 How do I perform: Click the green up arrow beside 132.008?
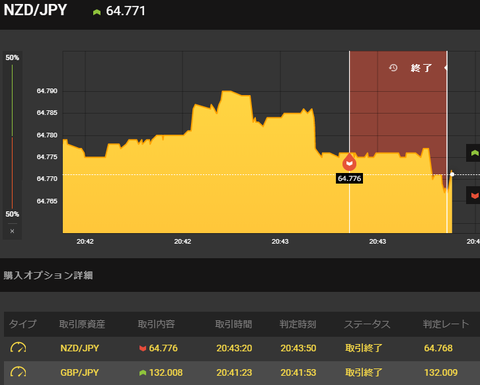point(143,373)
